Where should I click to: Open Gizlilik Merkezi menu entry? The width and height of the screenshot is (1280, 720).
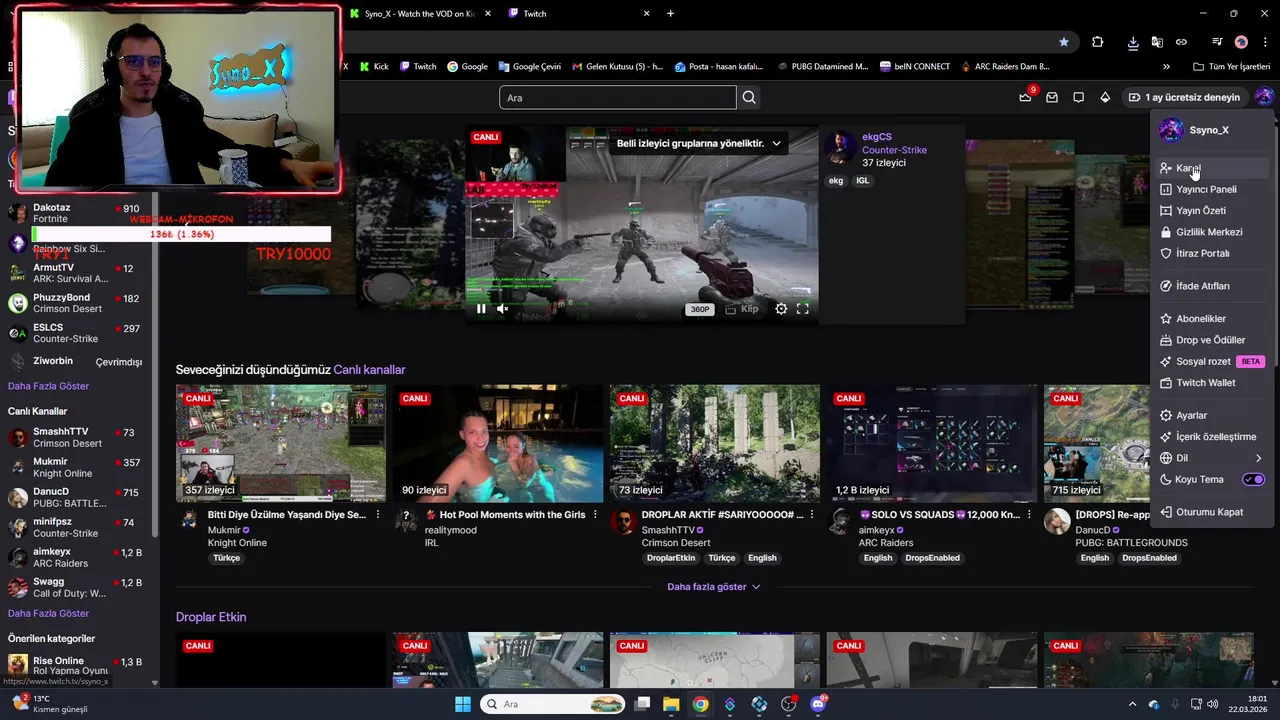1212,232
